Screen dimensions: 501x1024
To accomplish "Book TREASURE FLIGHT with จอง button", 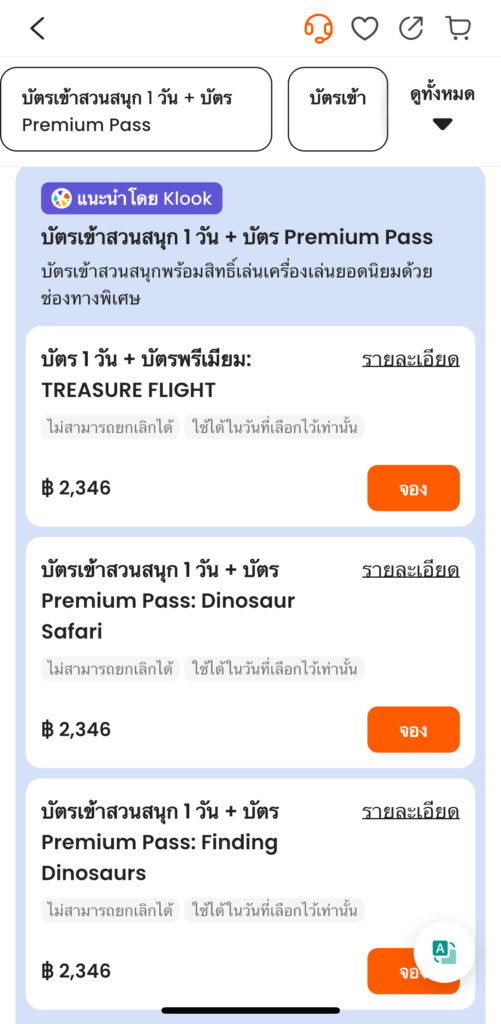I will point(413,488).
